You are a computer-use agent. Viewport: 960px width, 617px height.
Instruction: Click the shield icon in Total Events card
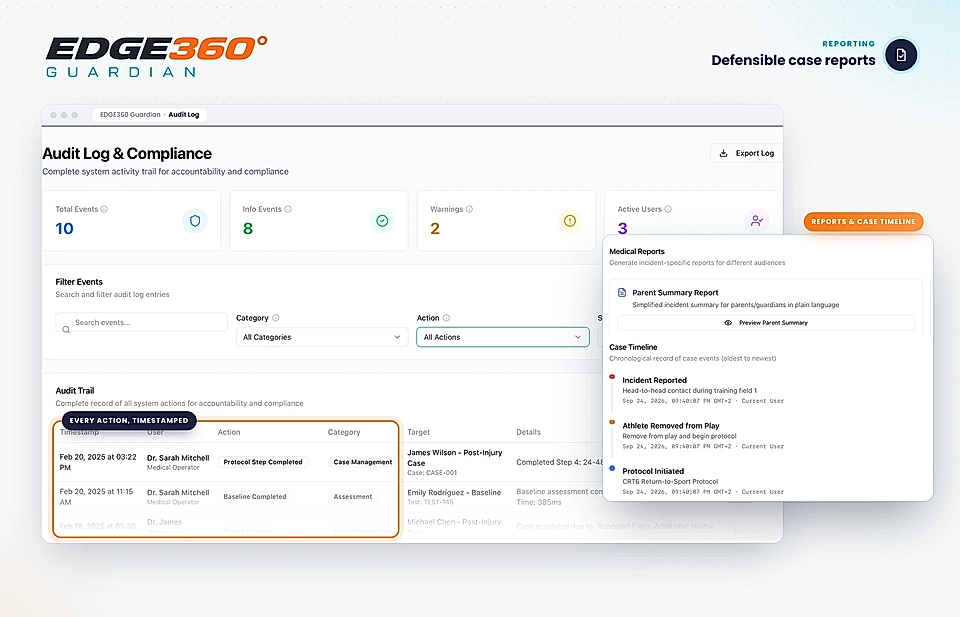(195, 221)
